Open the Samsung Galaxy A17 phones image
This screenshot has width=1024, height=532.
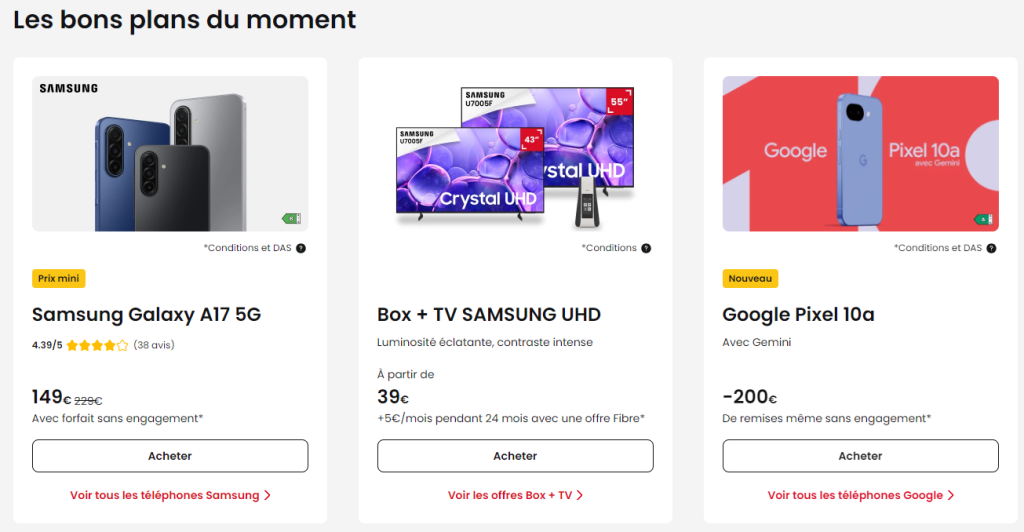(x=170, y=154)
